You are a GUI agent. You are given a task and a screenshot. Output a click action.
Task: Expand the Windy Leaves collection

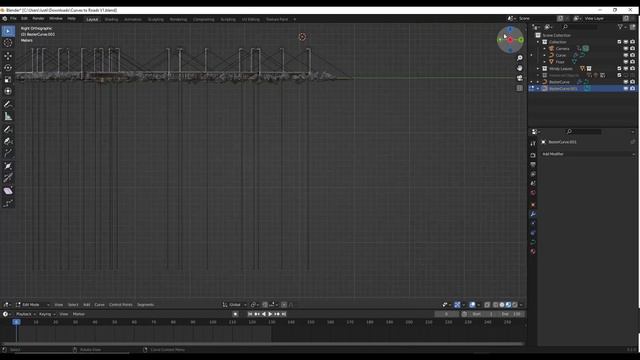(538, 69)
